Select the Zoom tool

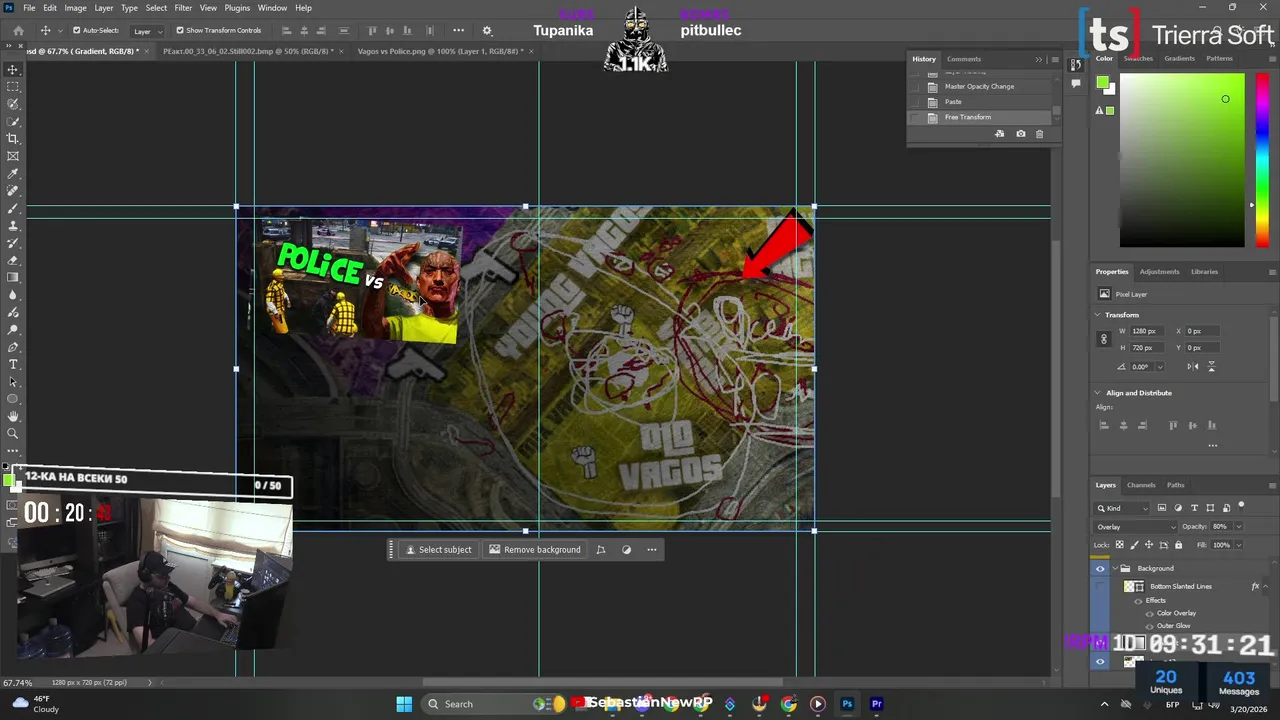(x=13, y=434)
